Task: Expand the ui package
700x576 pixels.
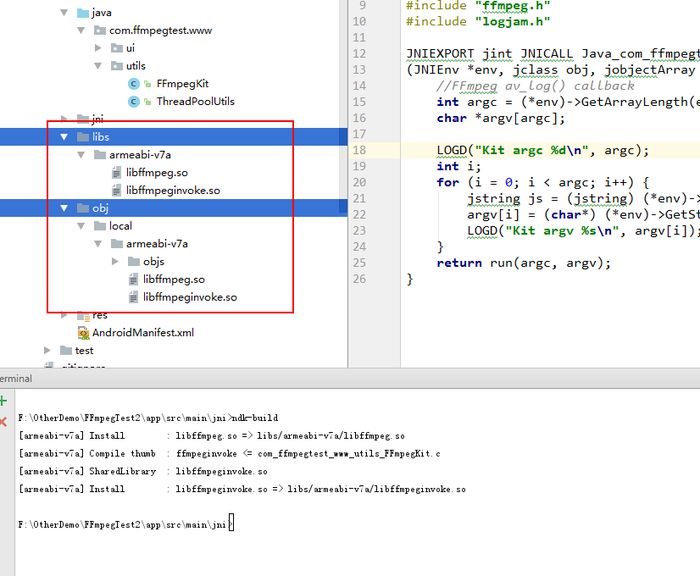Action: click(x=100, y=48)
